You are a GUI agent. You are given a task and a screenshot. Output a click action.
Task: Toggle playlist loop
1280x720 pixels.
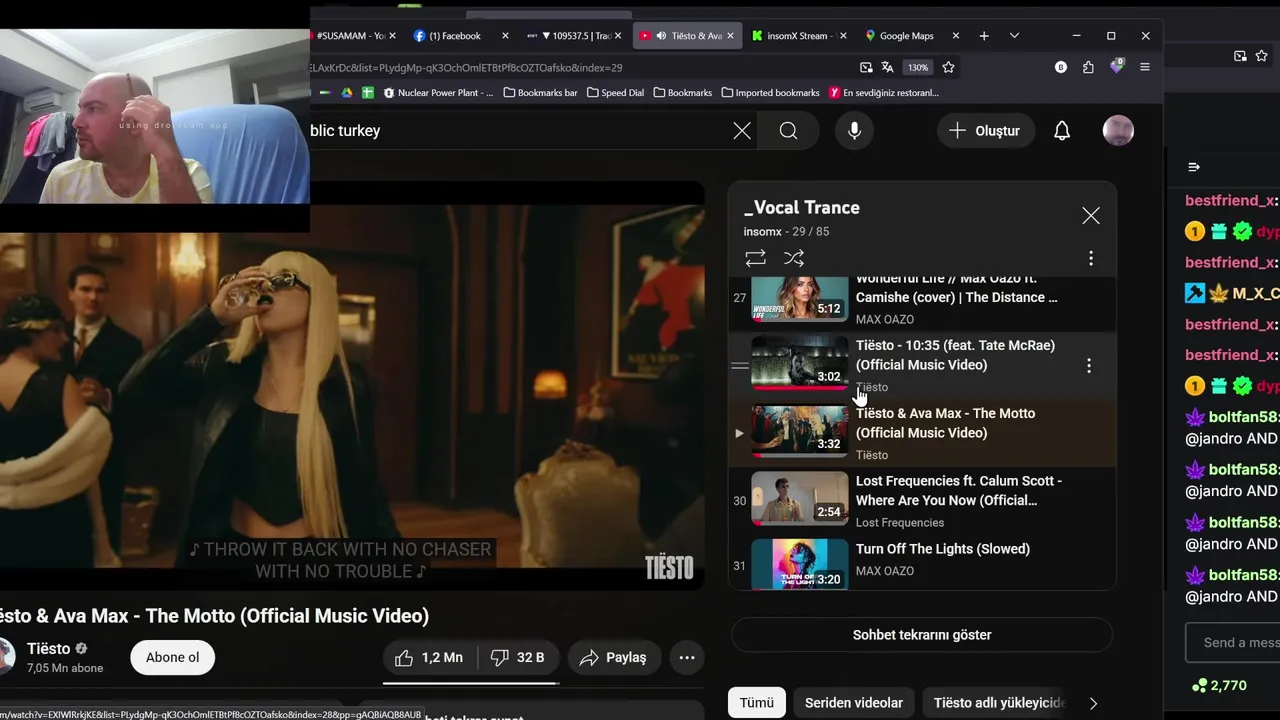tap(755, 258)
